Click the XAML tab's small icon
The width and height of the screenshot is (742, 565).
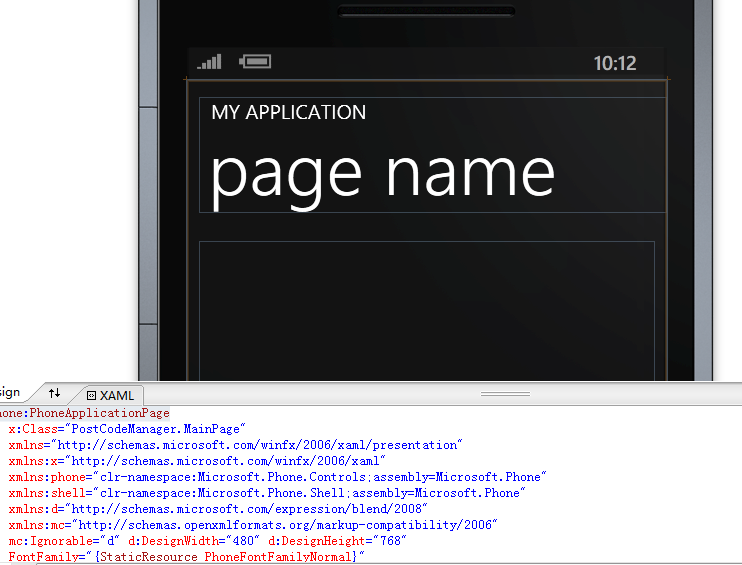point(91,396)
